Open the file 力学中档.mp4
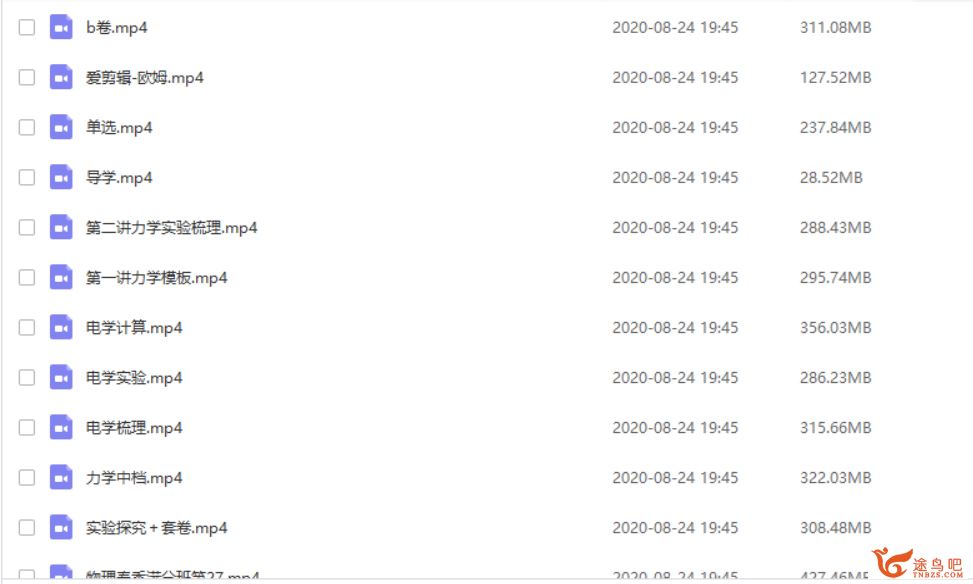Image resolution: width=973 pixels, height=584 pixels. pos(134,478)
